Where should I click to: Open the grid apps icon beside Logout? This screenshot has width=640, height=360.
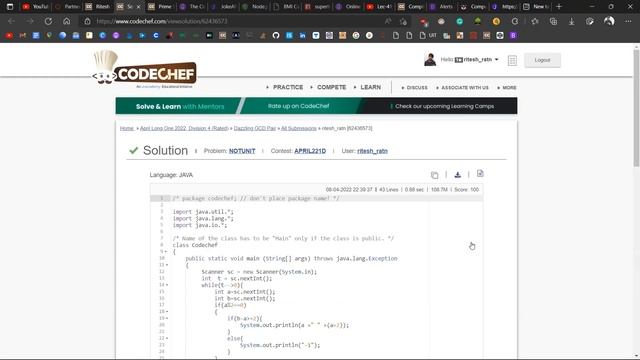click(512, 60)
